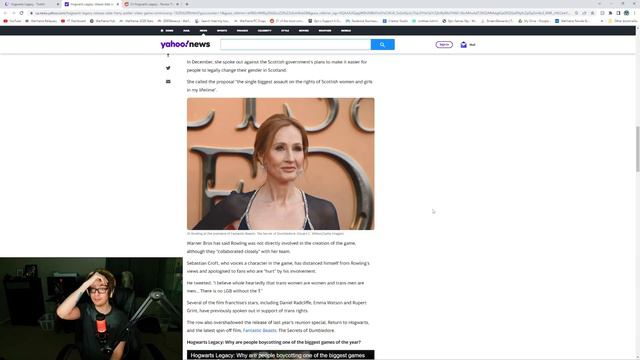Share article on Twitter
This screenshot has height=360, width=640.
click(168, 68)
